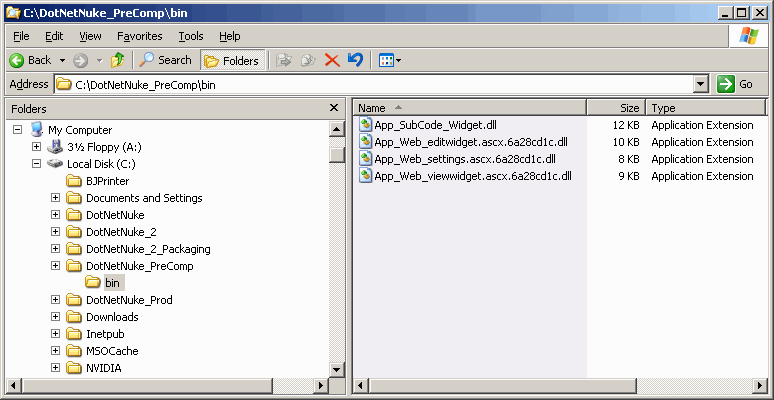
Task: Open the Views dropdown button
Action: coord(389,60)
